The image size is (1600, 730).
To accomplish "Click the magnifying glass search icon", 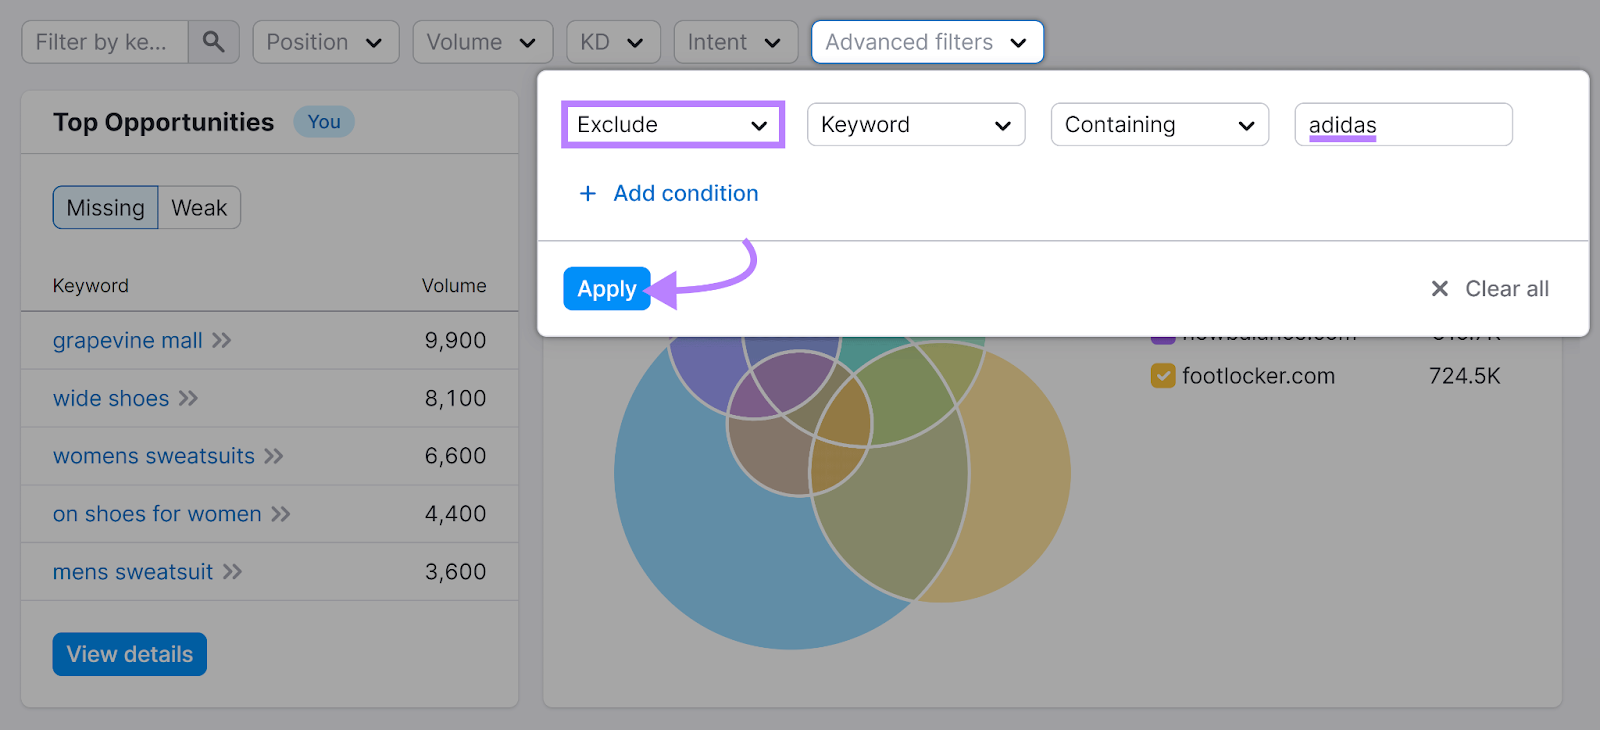I will pos(213,42).
